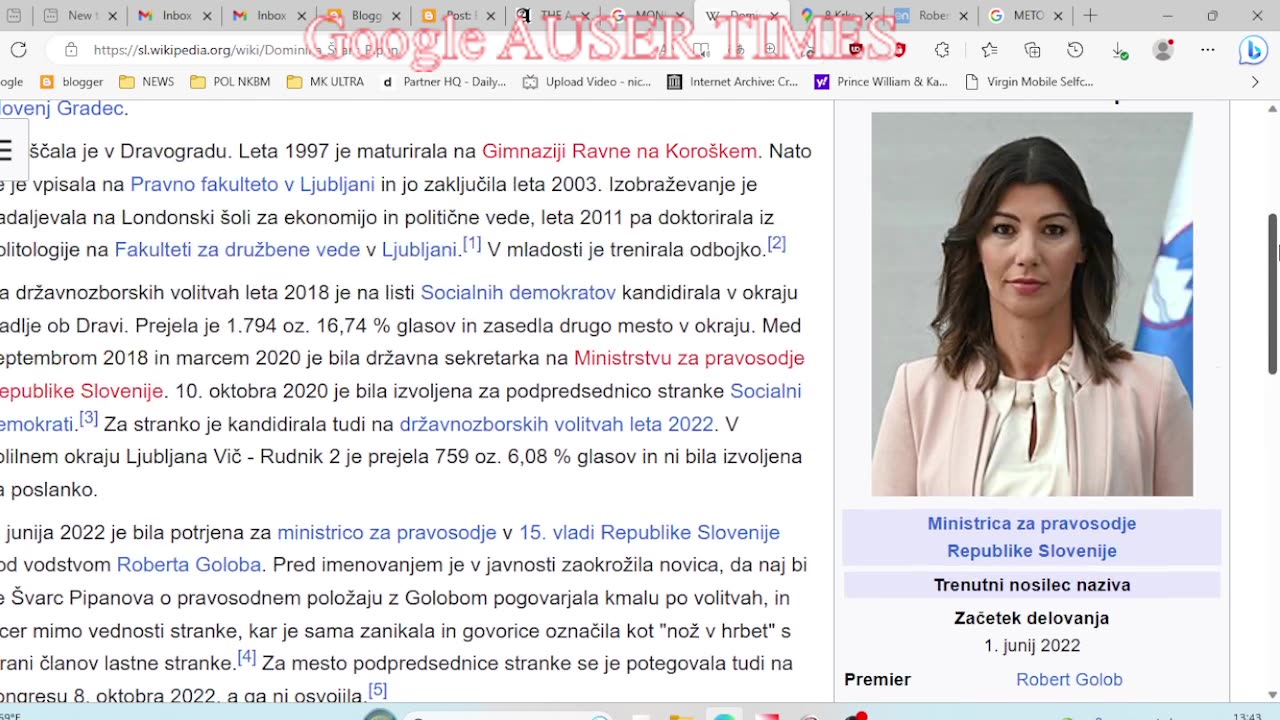1280x720 pixels.
Task: Show more bookmarks with the overflow chevron
Action: coord(1255,82)
